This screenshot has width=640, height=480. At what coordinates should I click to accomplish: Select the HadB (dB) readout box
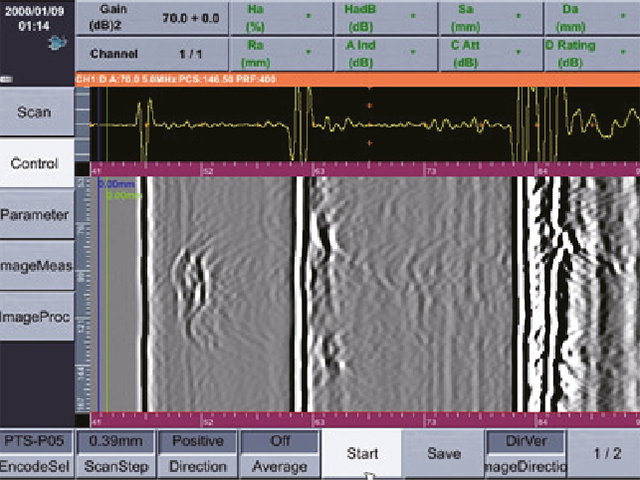tap(386, 18)
